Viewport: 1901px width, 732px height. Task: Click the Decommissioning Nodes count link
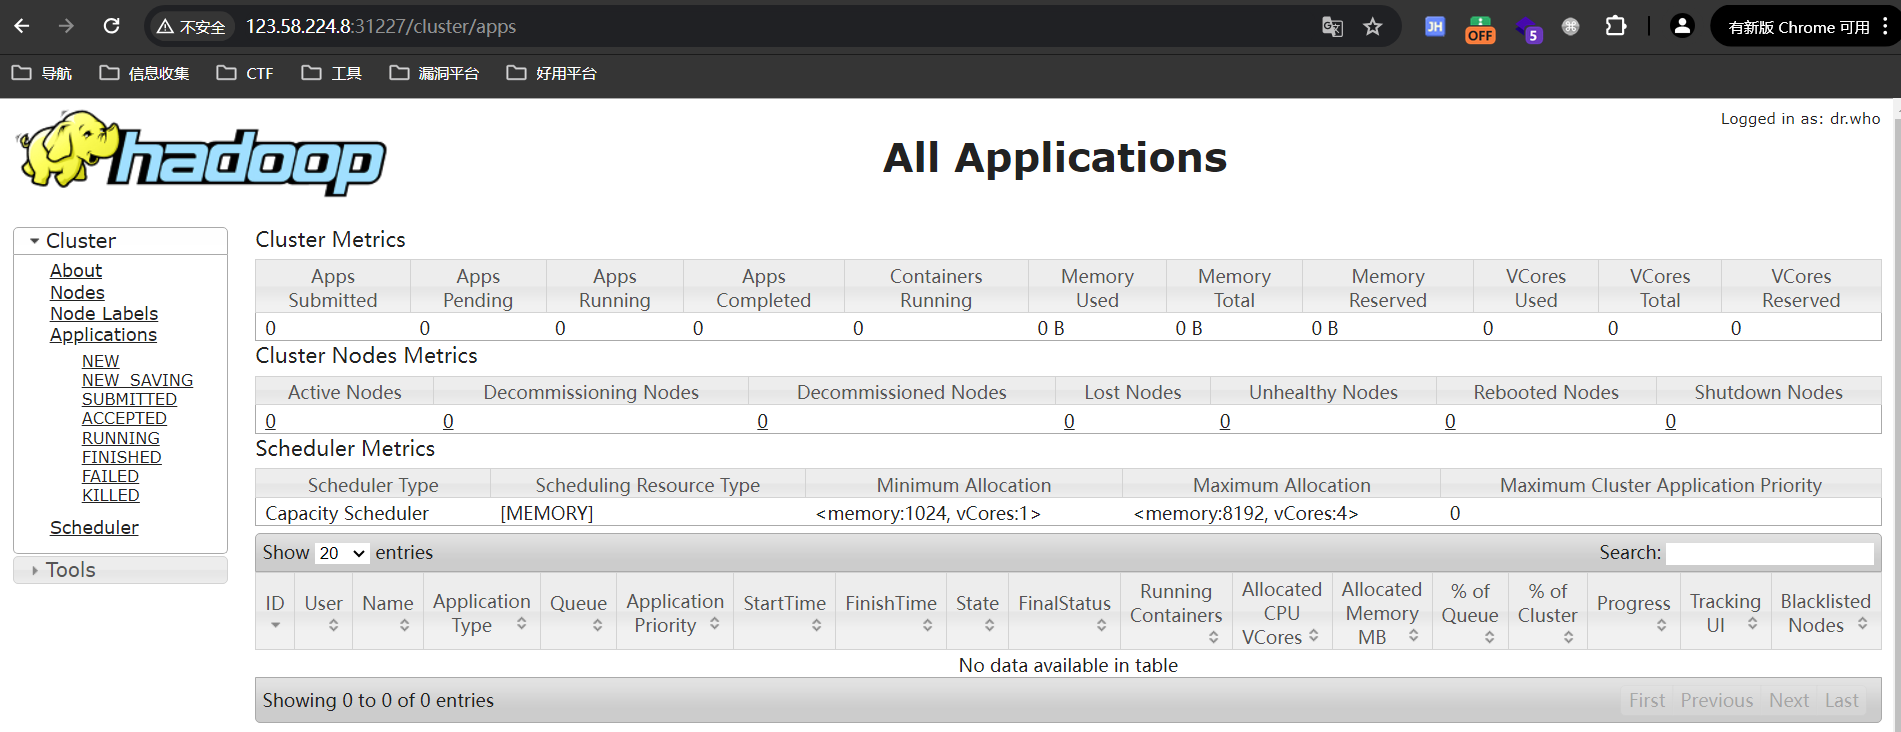pos(448,421)
